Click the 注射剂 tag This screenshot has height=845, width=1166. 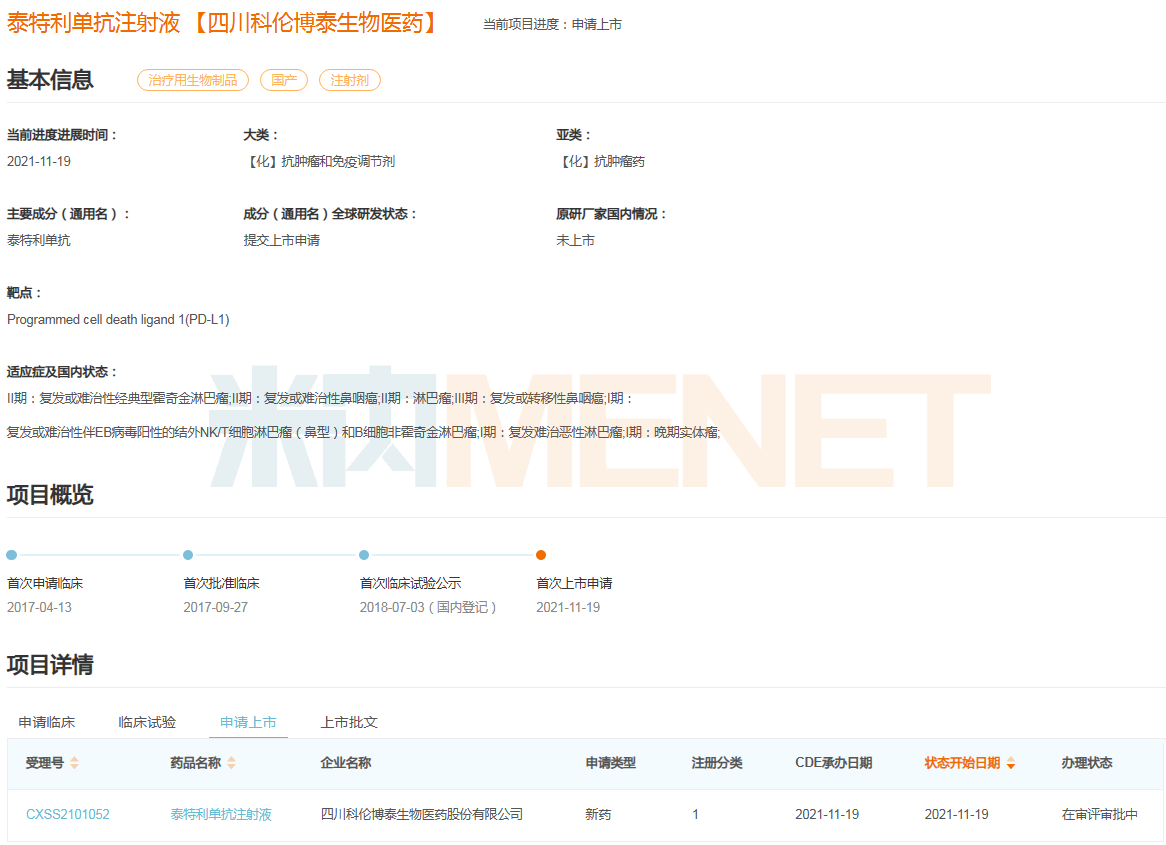click(350, 80)
